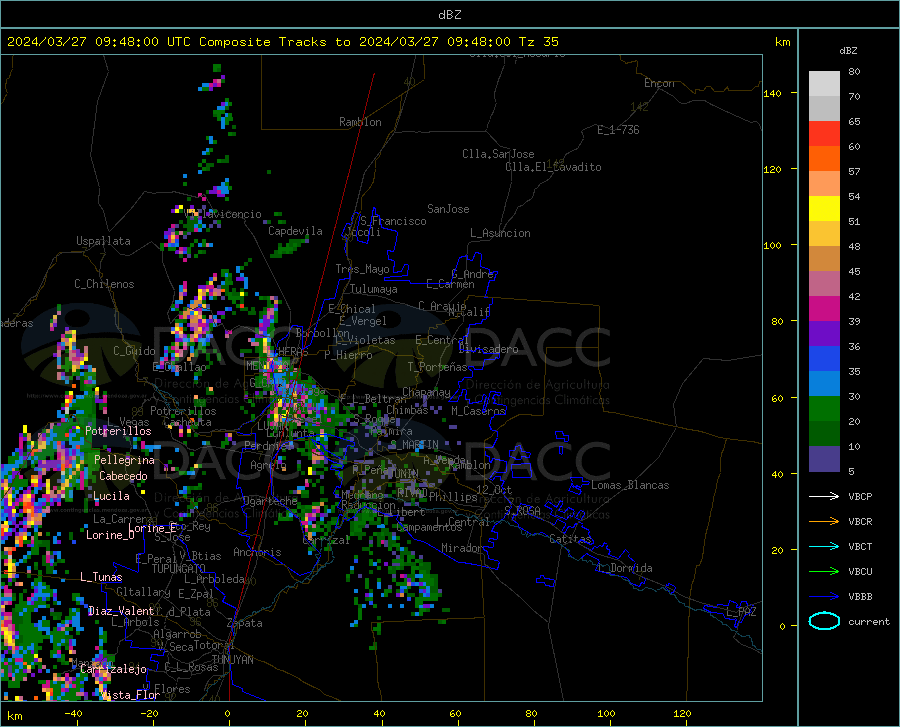Click the 'TUNUYAN' map label

pyautogui.click(x=232, y=660)
